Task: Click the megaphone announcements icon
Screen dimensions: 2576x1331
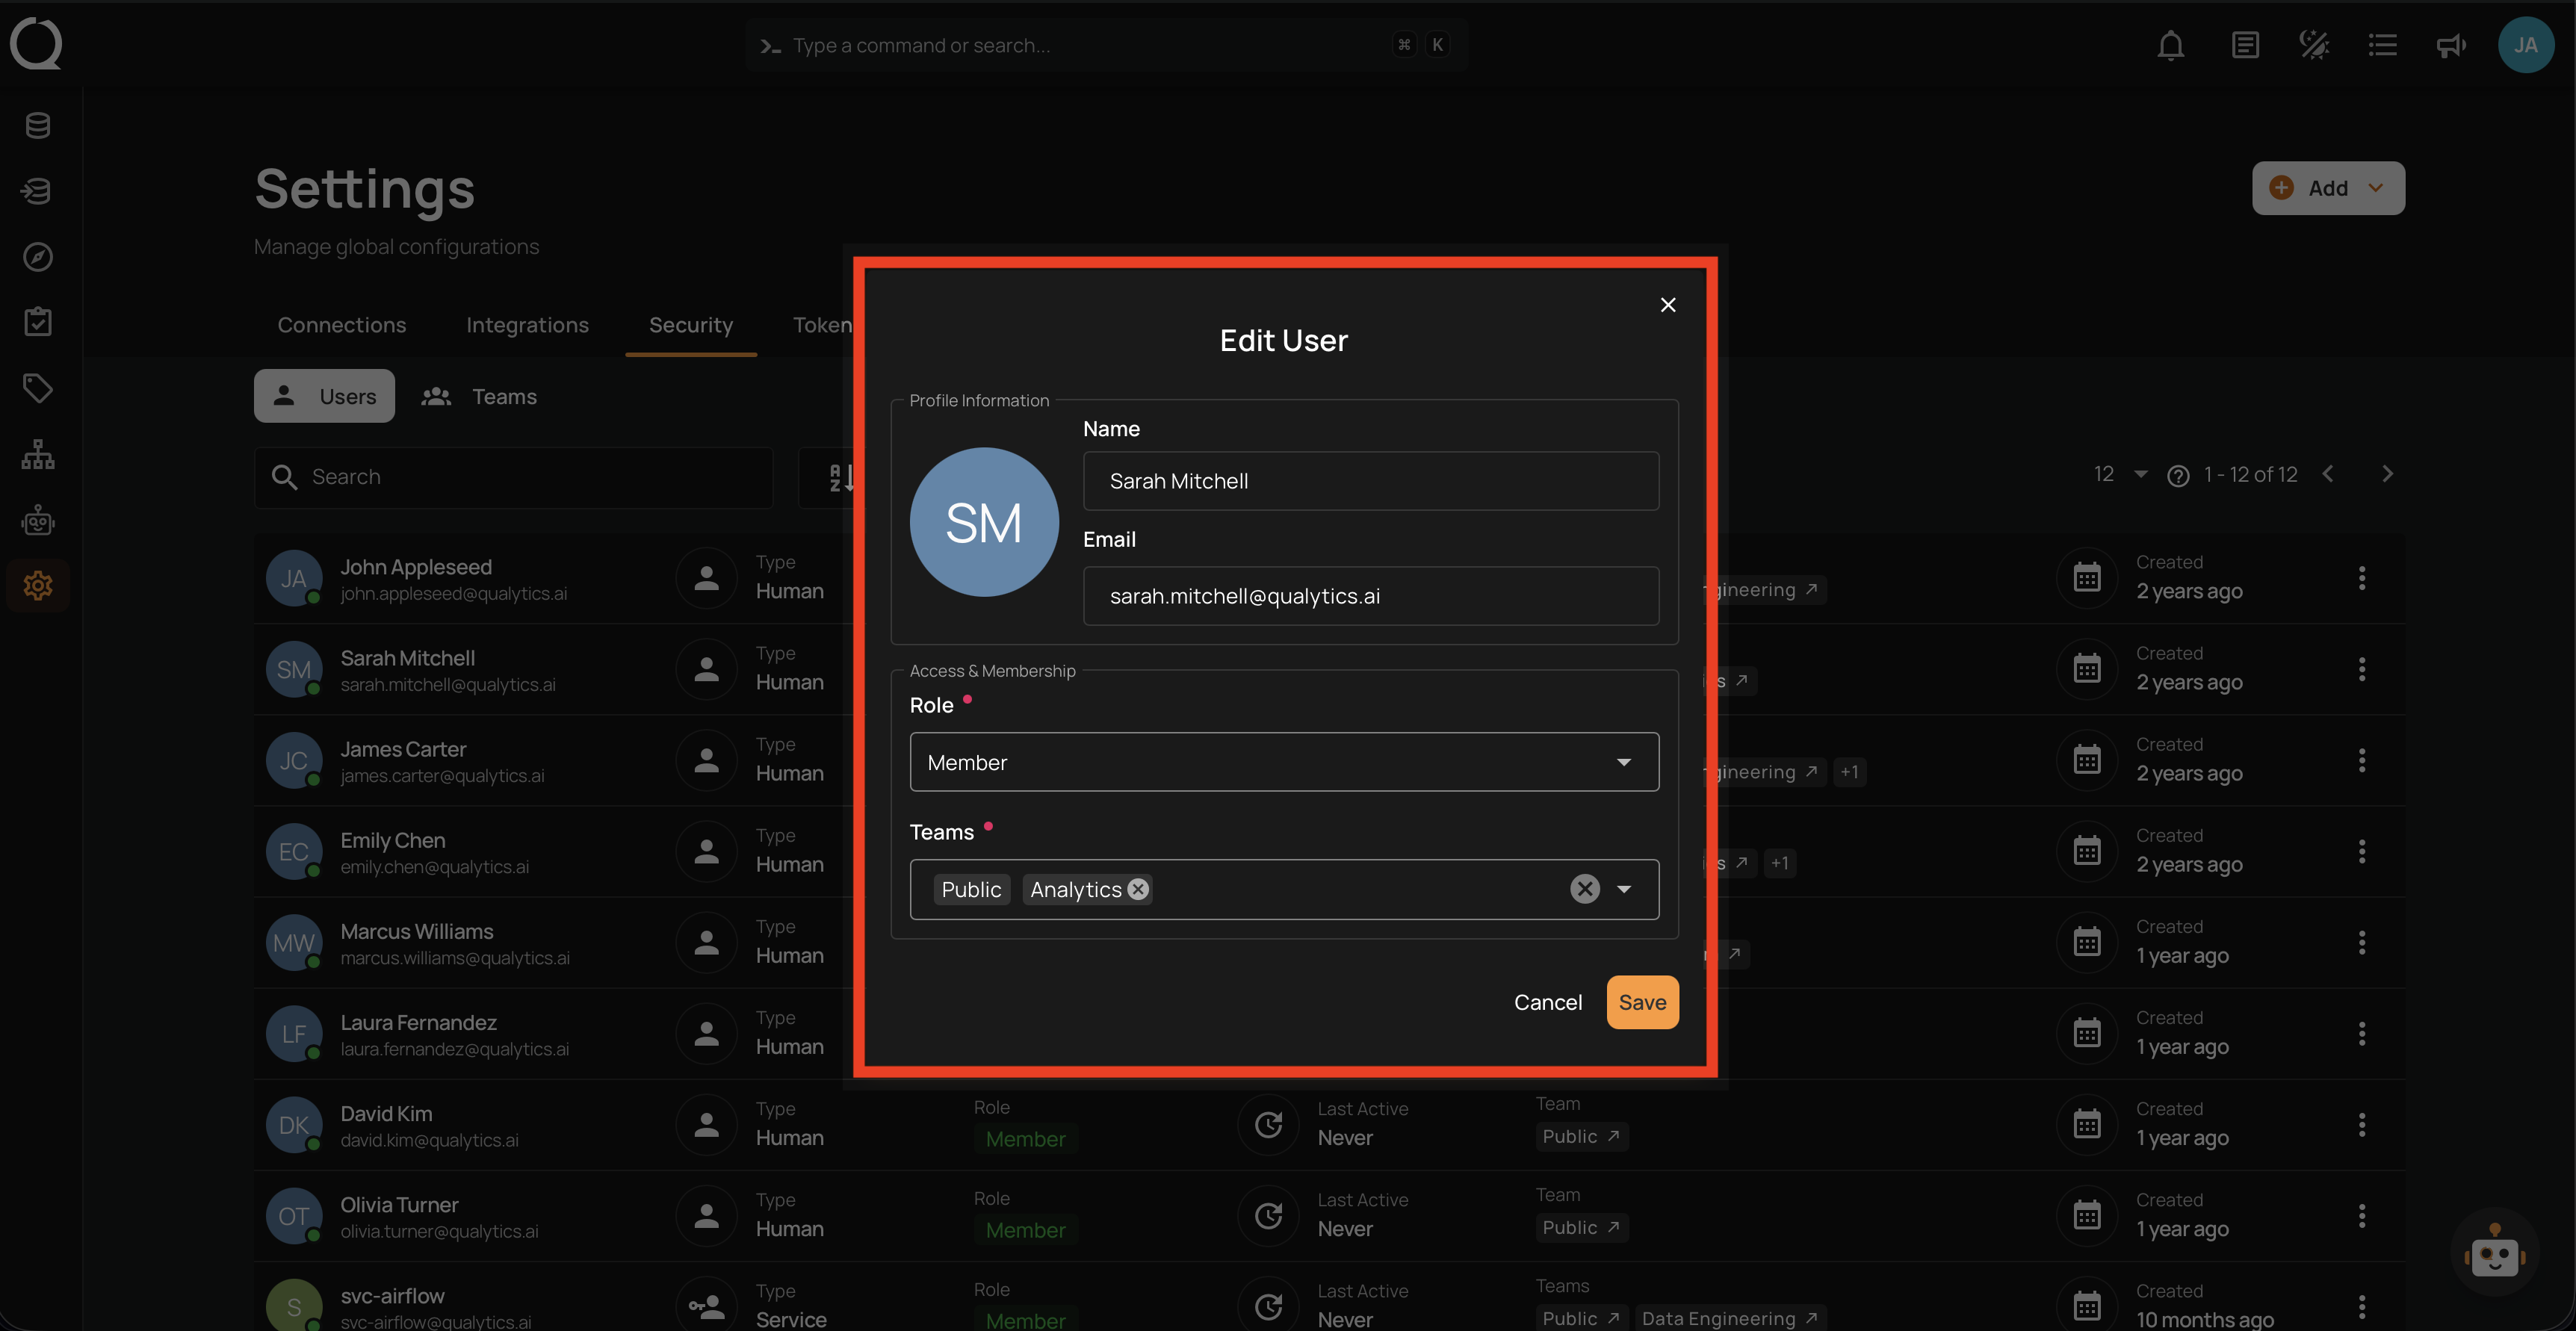Action: (2451, 45)
